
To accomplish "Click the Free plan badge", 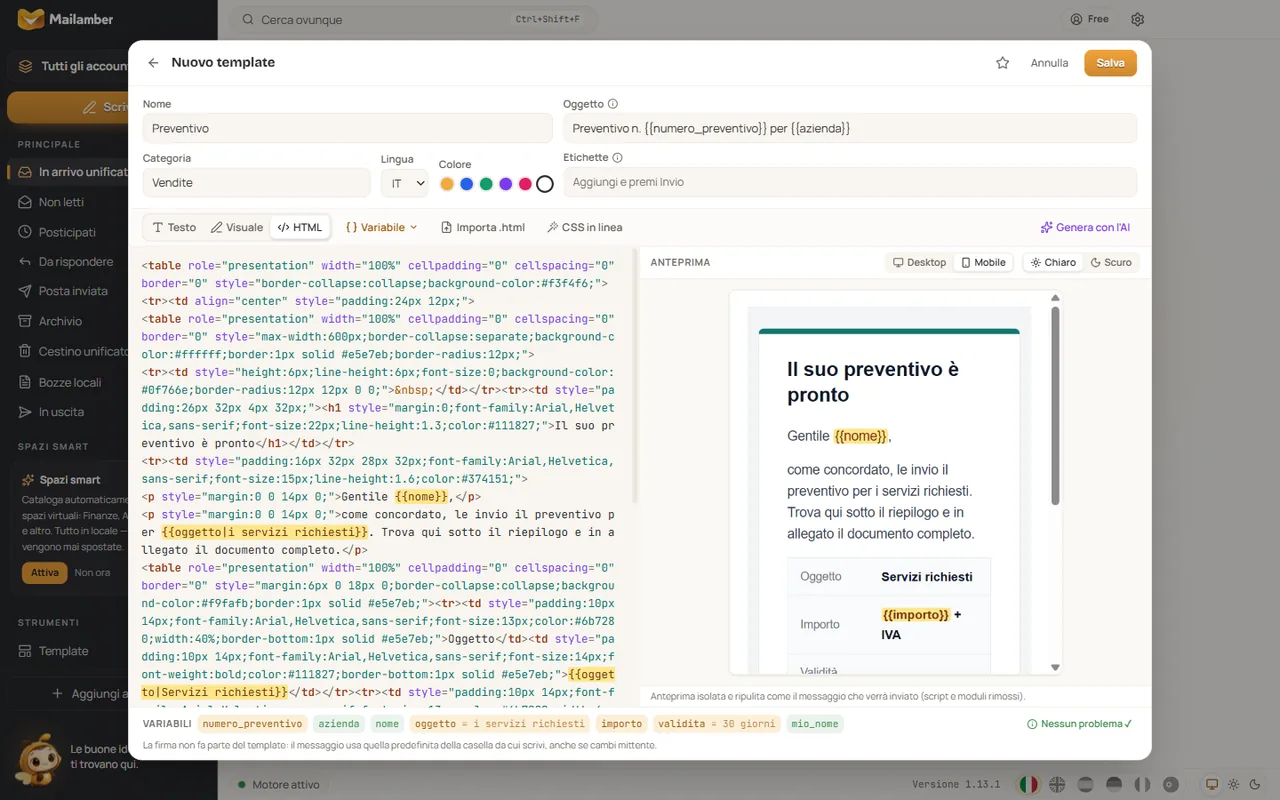I will [x=1089, y=19].
